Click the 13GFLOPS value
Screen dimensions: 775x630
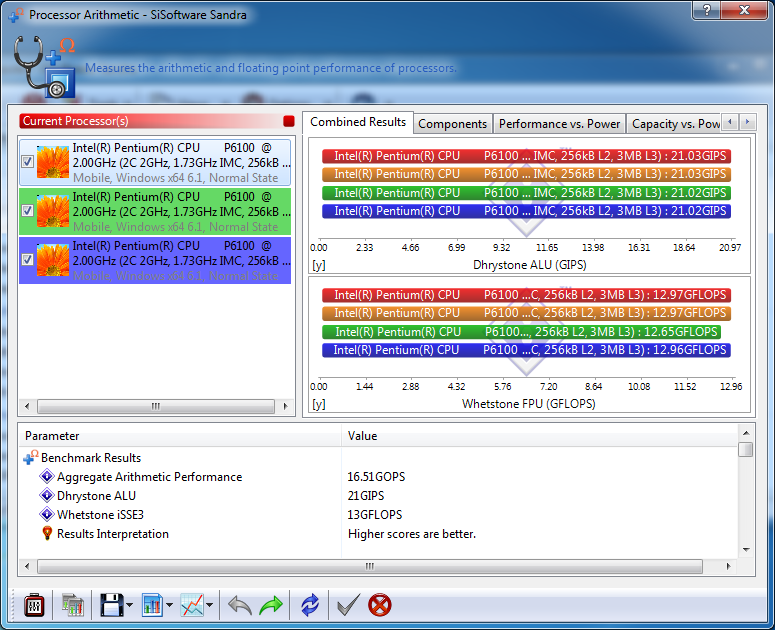(x=375, y=515)
